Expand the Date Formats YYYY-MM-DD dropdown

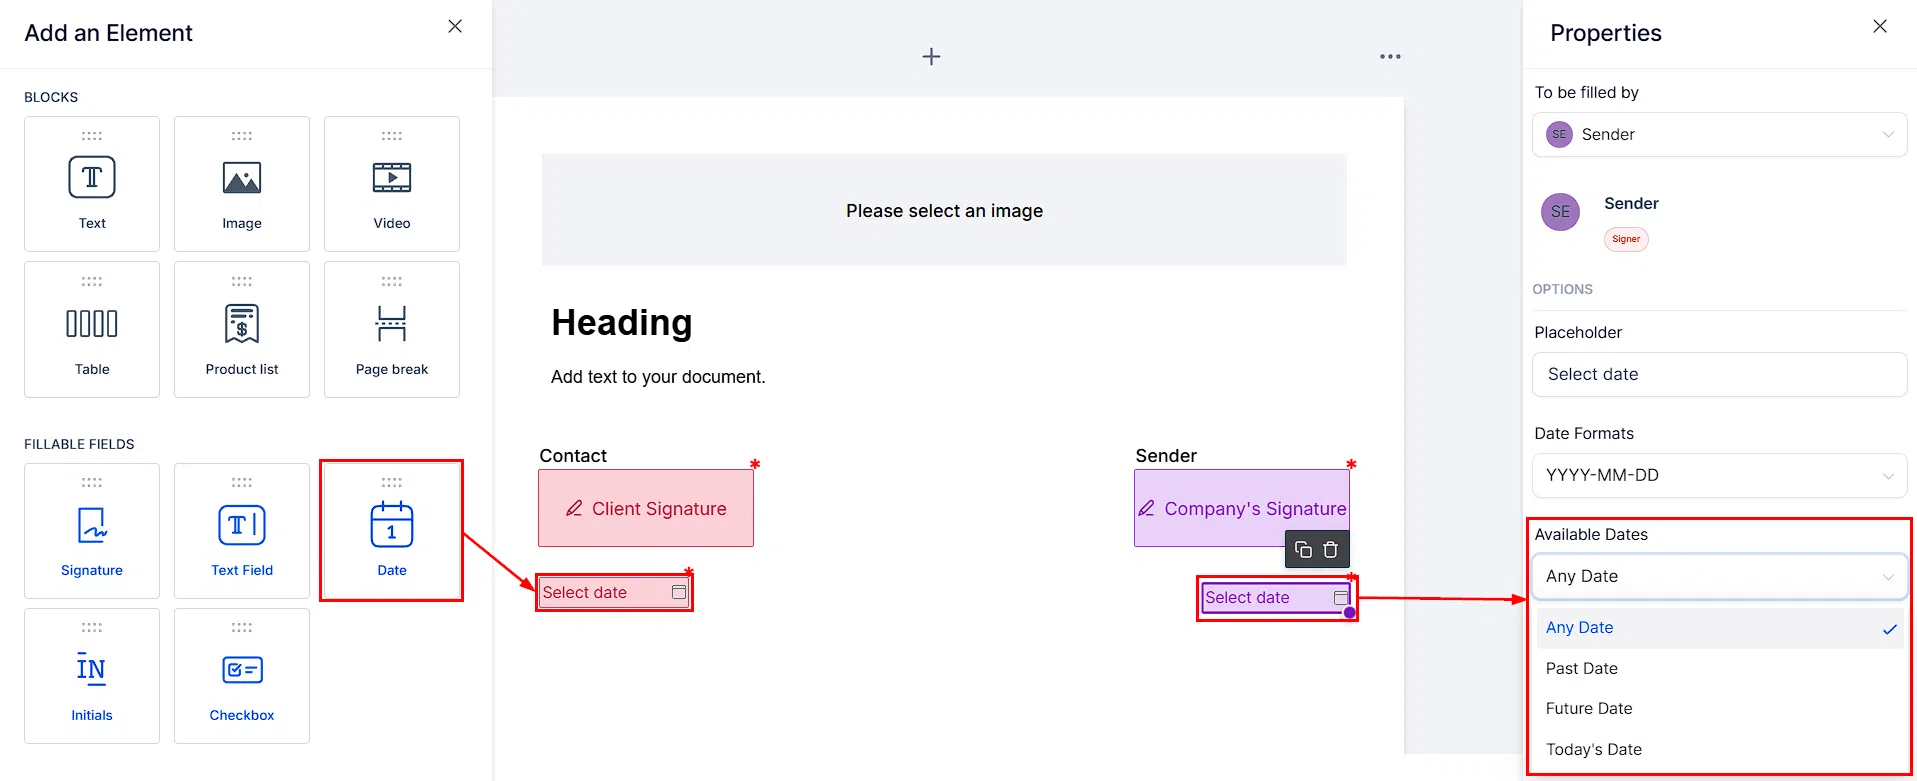point(1719,475)
